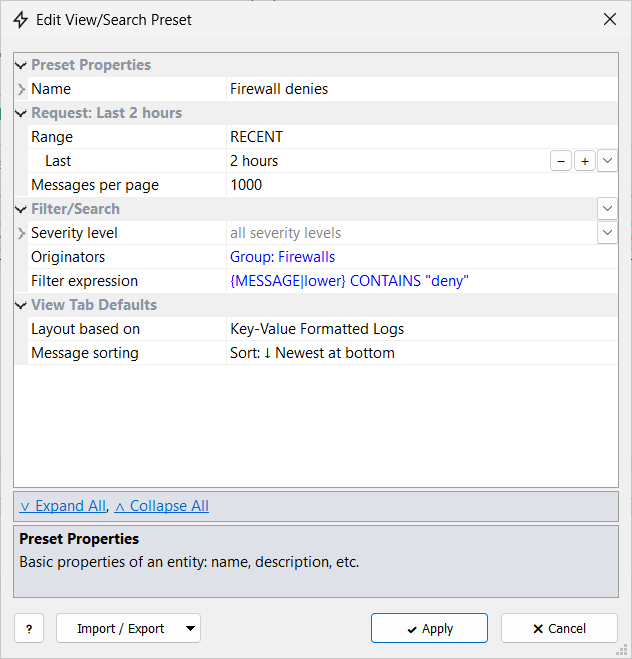The height and width of the screenshot is (659, 632).
Task: Click the Collapse All link
Action: pyautogui.click(x=162, y=506)
